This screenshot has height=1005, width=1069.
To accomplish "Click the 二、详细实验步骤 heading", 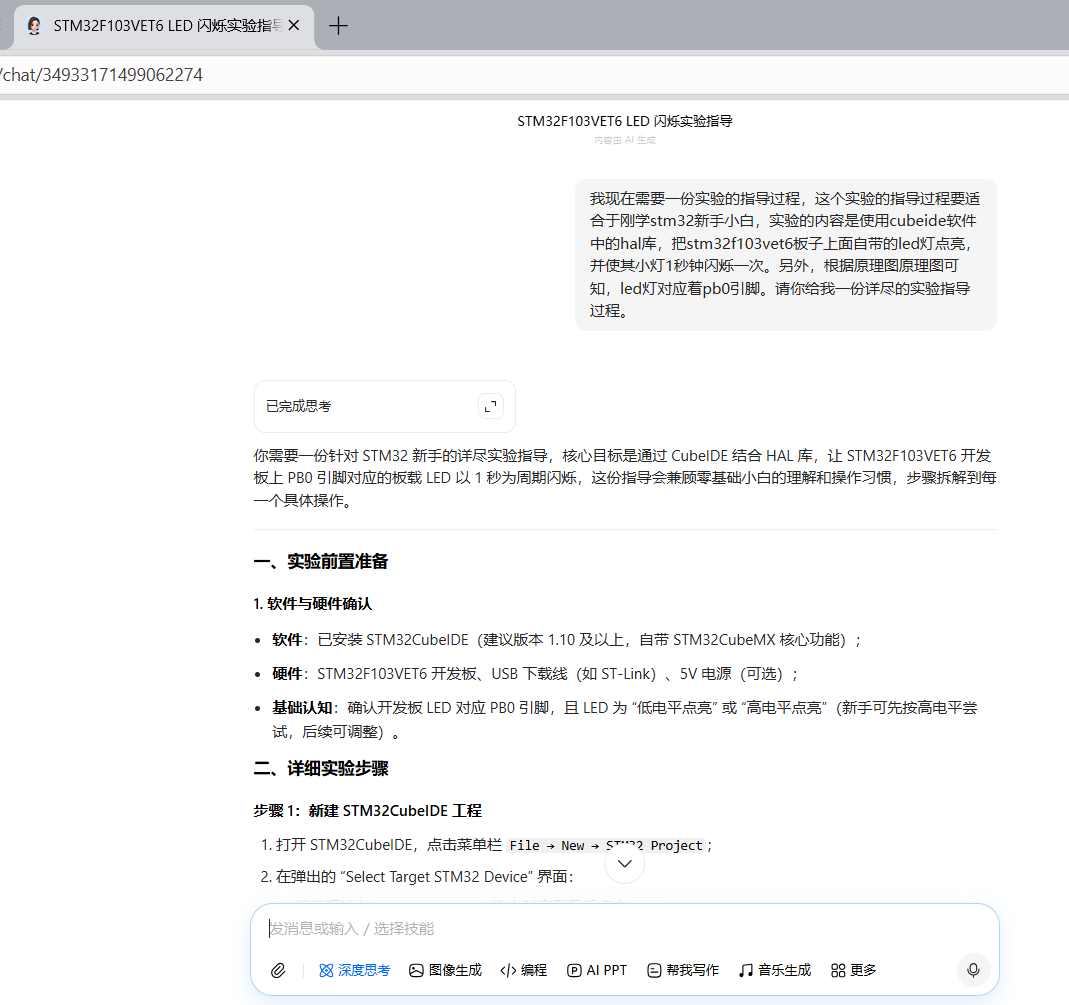I will click(320, 769).
